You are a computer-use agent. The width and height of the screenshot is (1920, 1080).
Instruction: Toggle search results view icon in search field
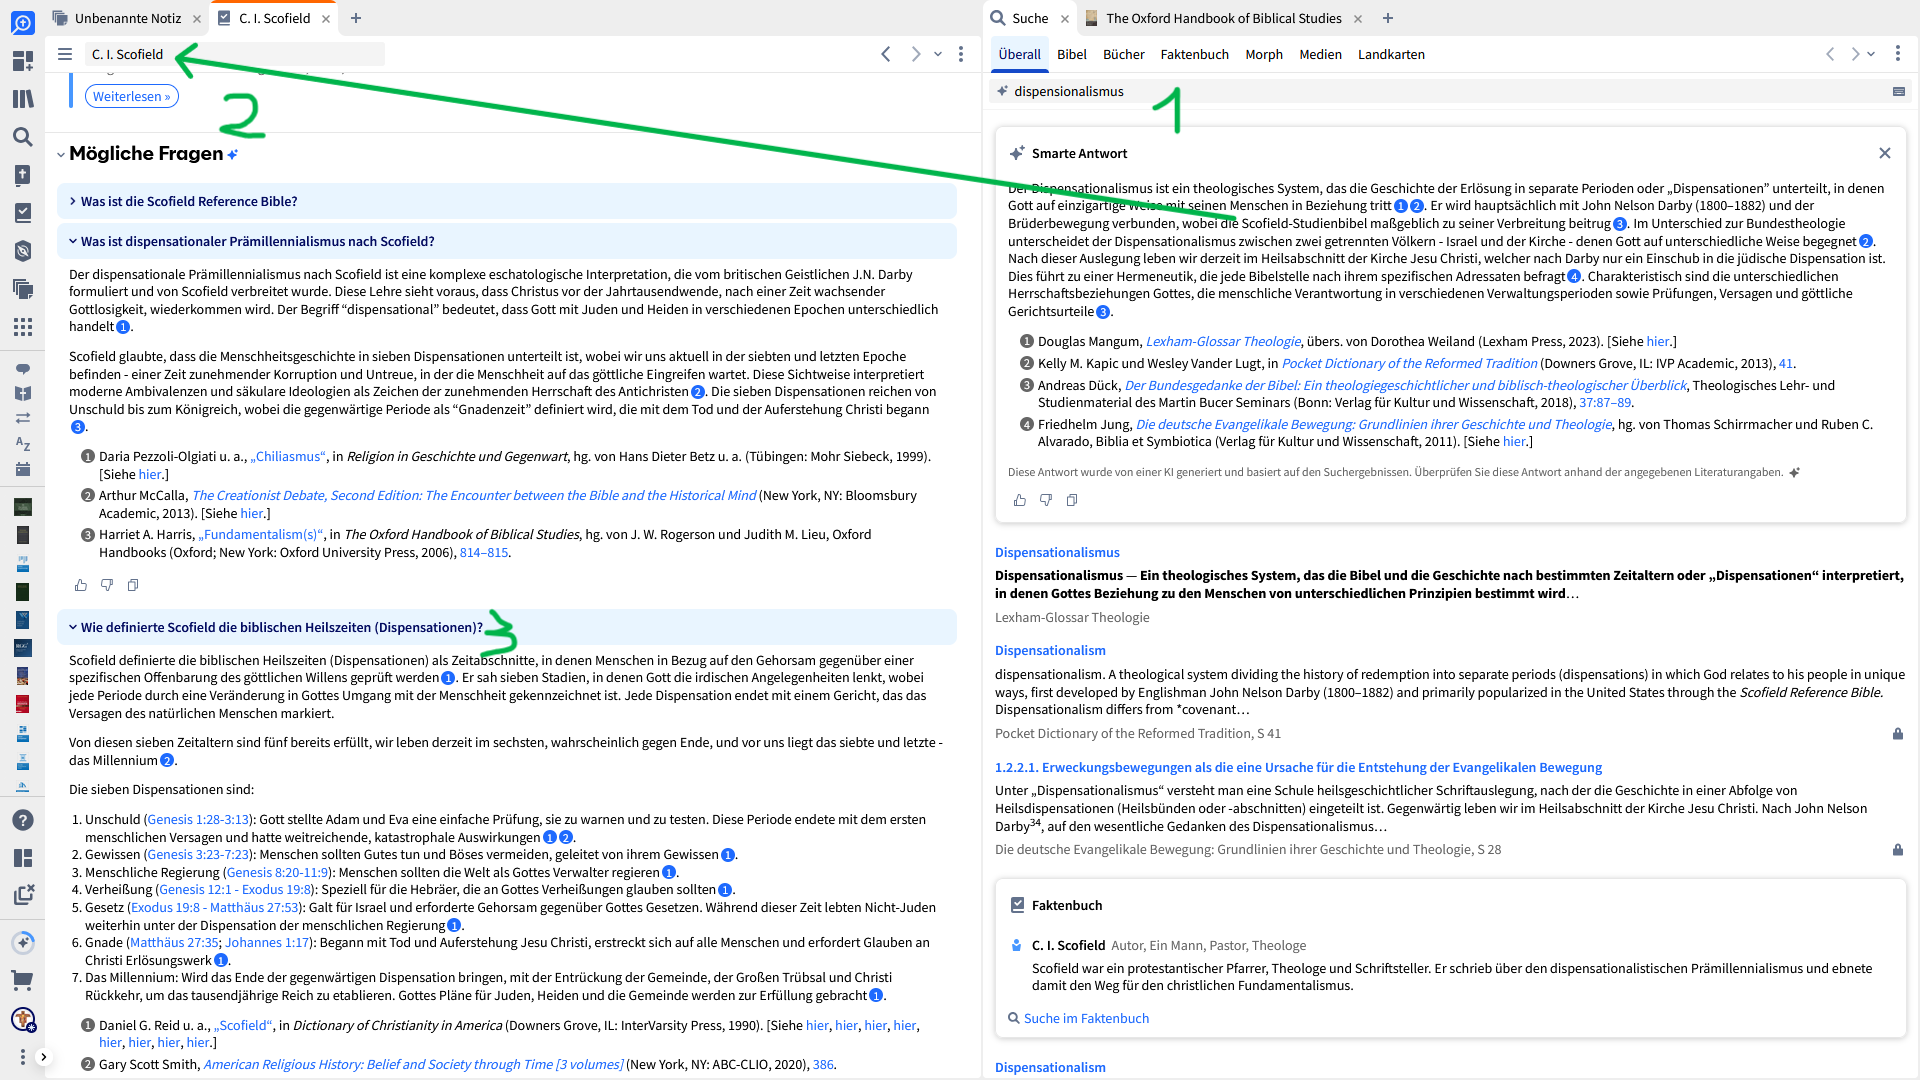(x=1898, y=91)
